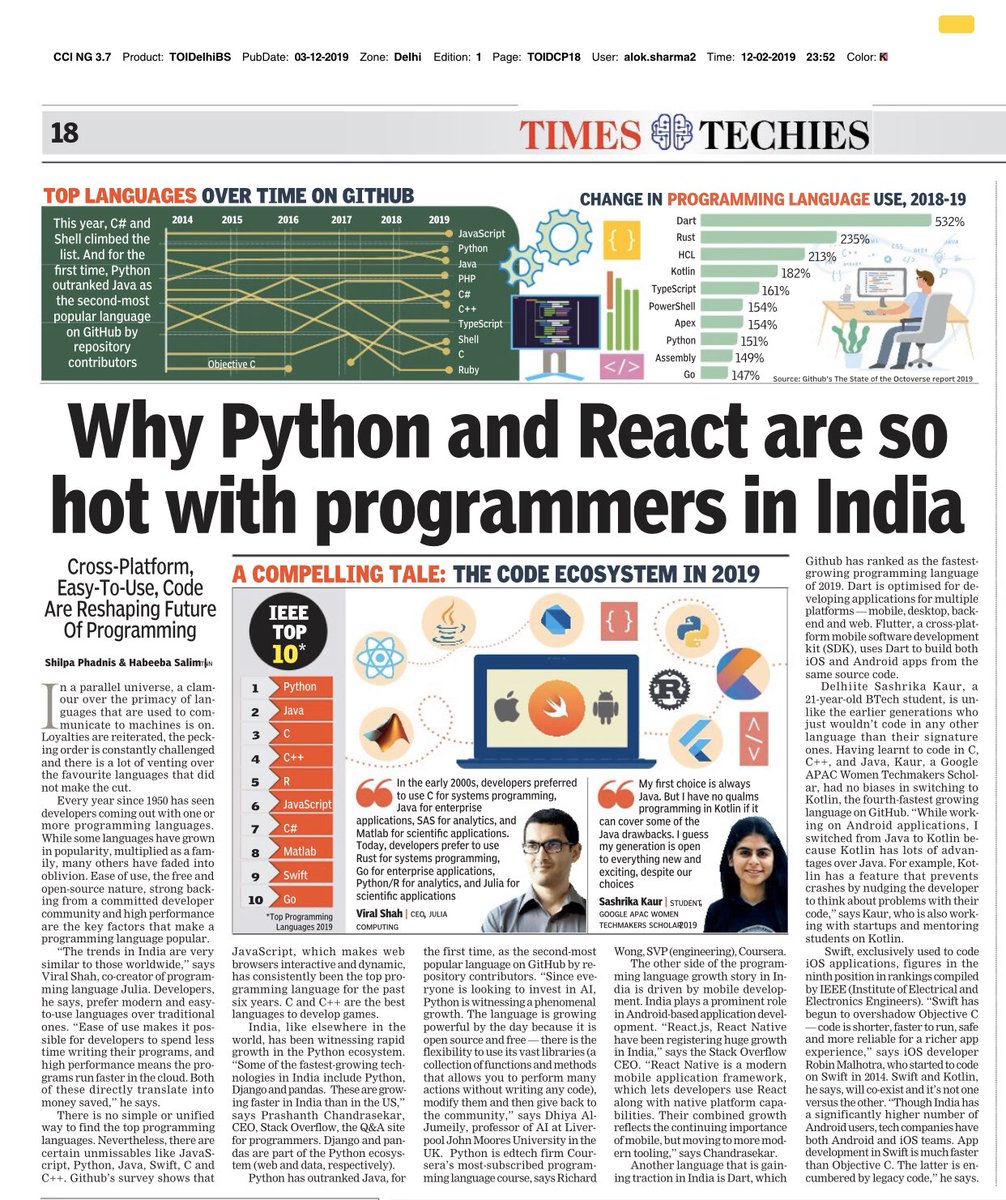Click the PHP label in GitHub ranking chart
The image size is (1006, 1200).
tap(468, 279)
